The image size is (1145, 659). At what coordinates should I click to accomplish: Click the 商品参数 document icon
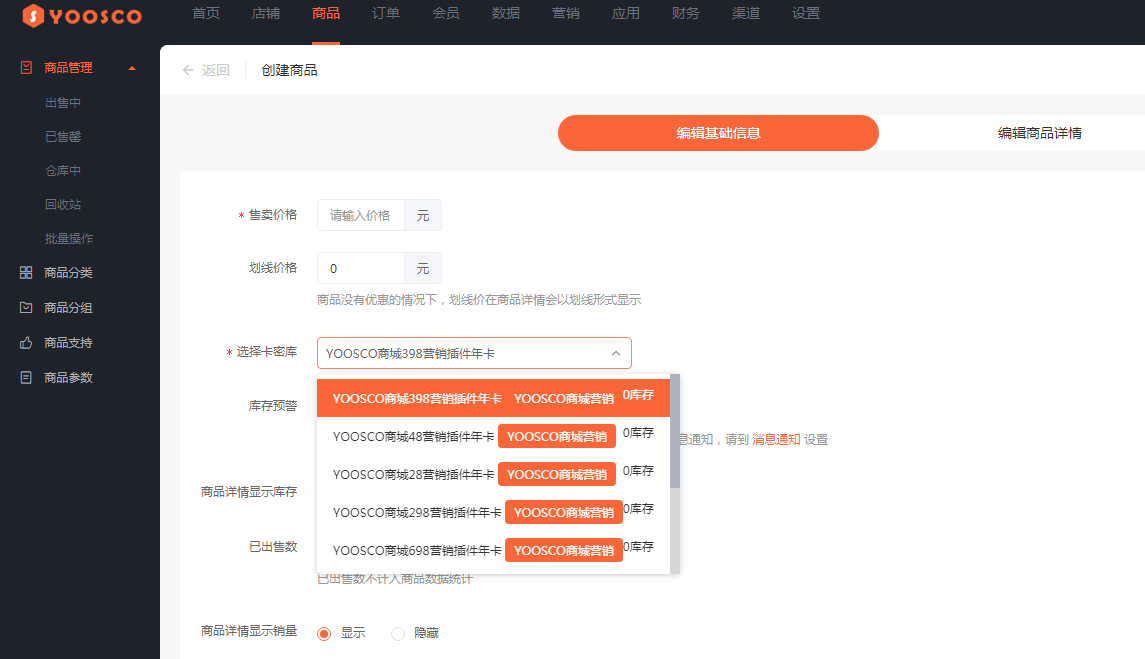[26, 378]
